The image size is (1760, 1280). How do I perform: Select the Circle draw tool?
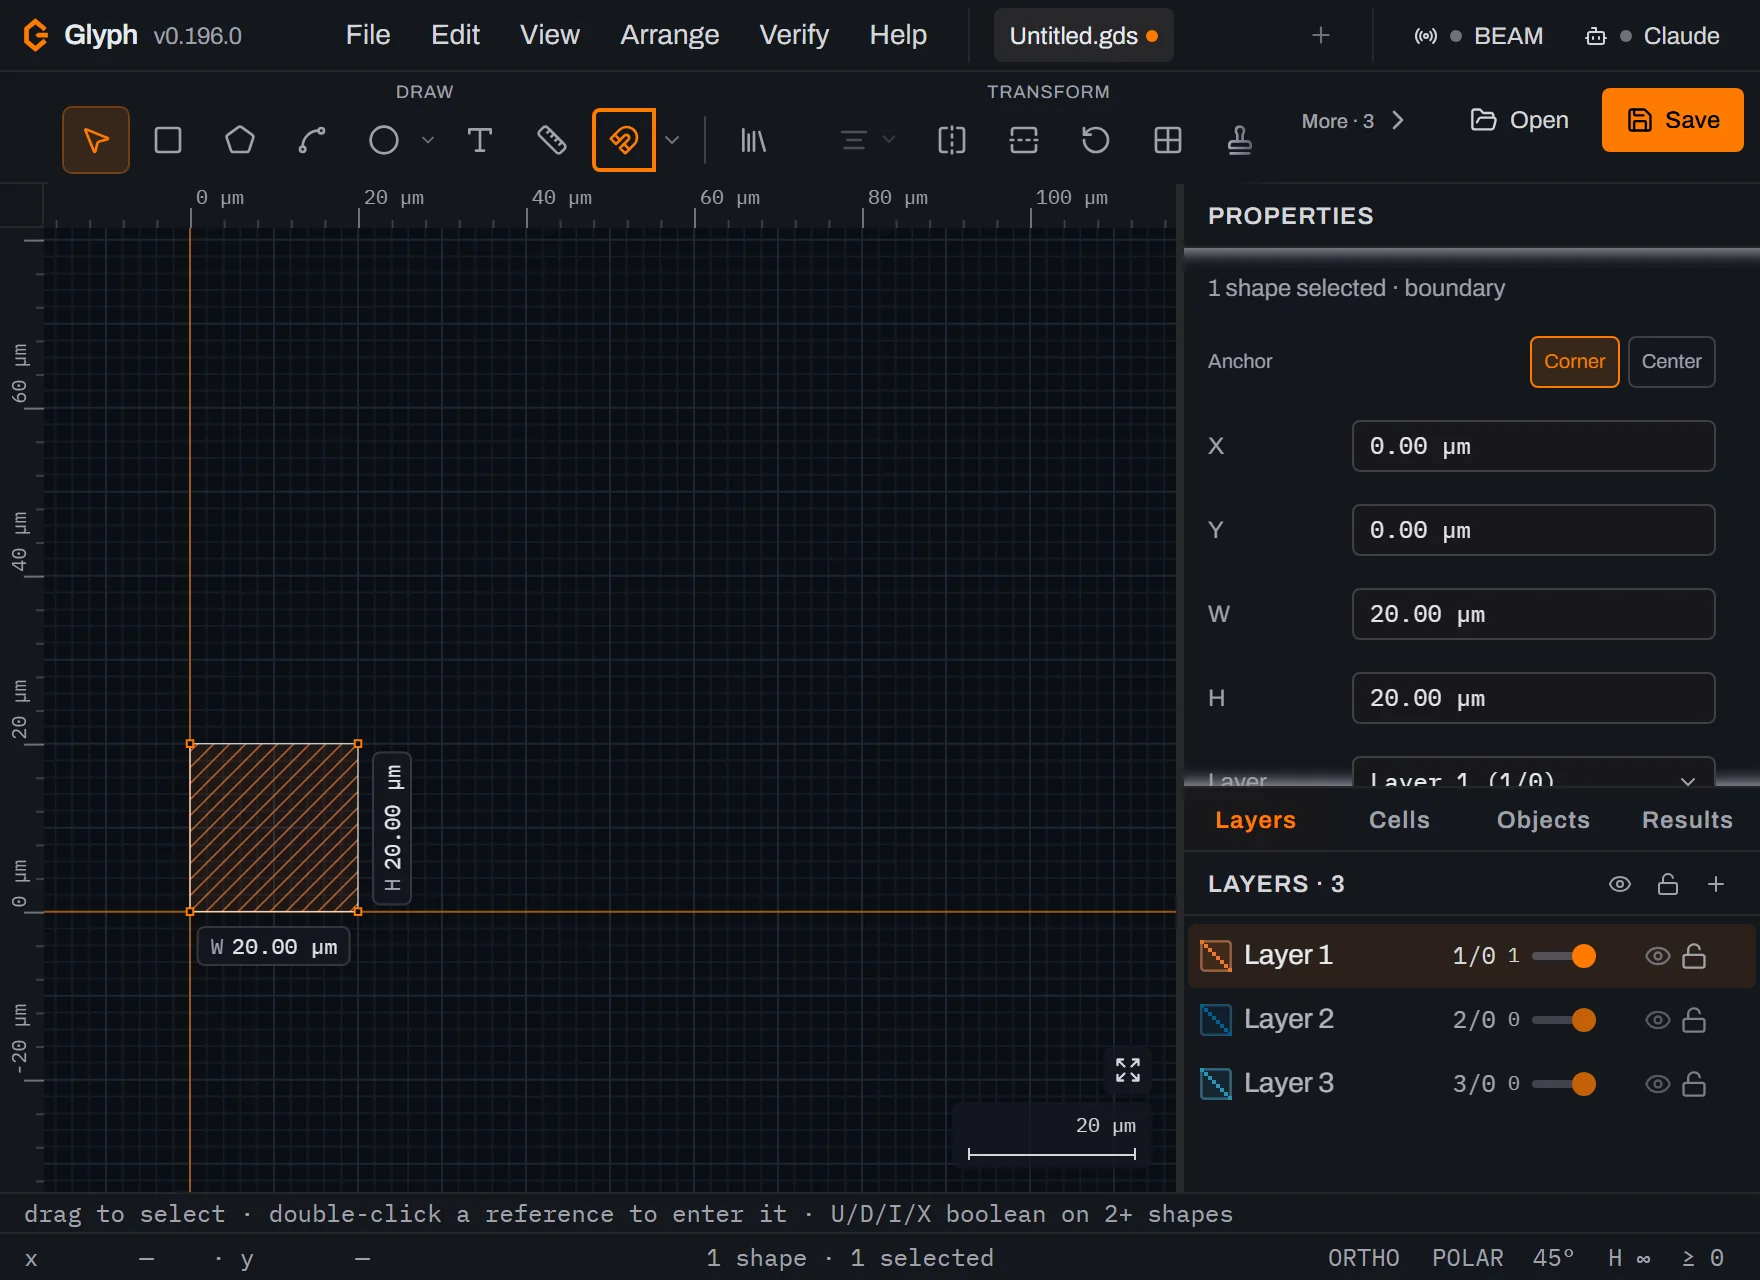pos(384,140)
